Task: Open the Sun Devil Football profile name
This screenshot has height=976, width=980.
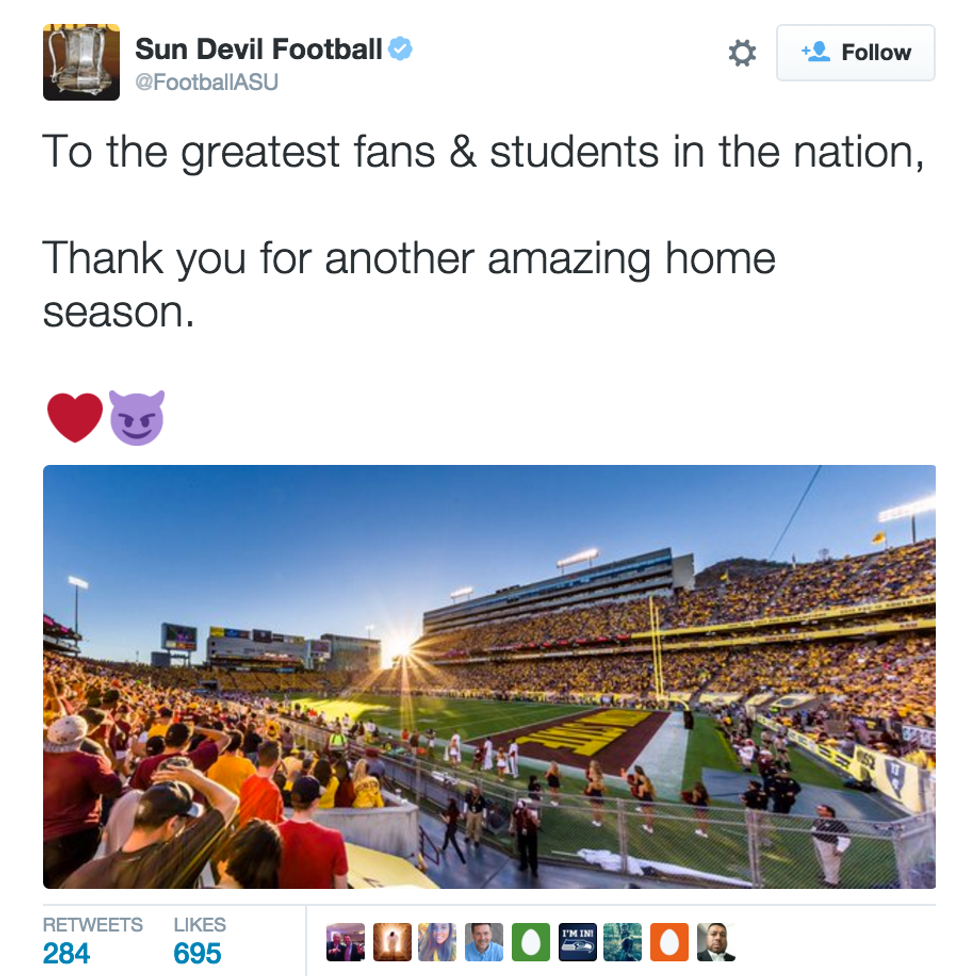Action: tap(259, 48)
